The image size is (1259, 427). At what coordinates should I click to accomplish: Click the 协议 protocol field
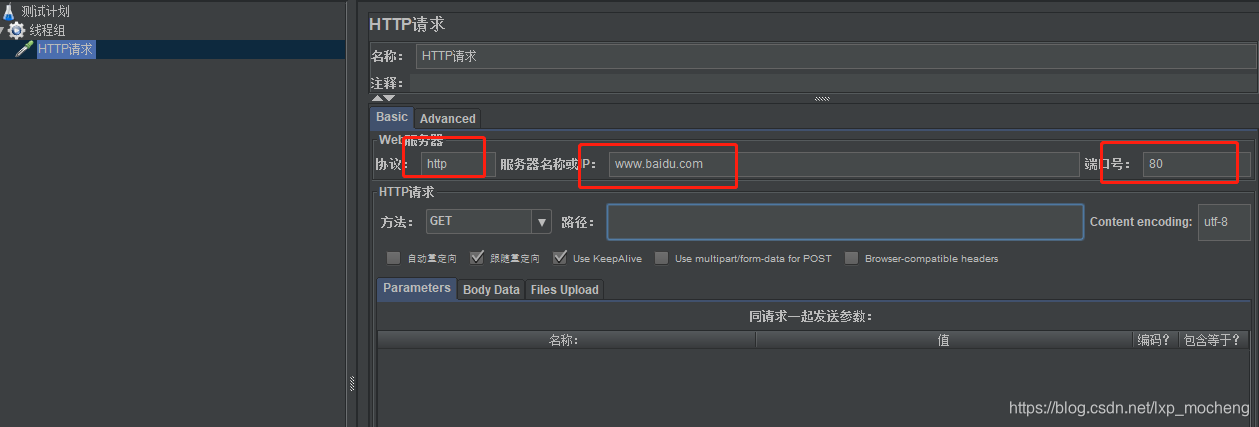[458, 164]
